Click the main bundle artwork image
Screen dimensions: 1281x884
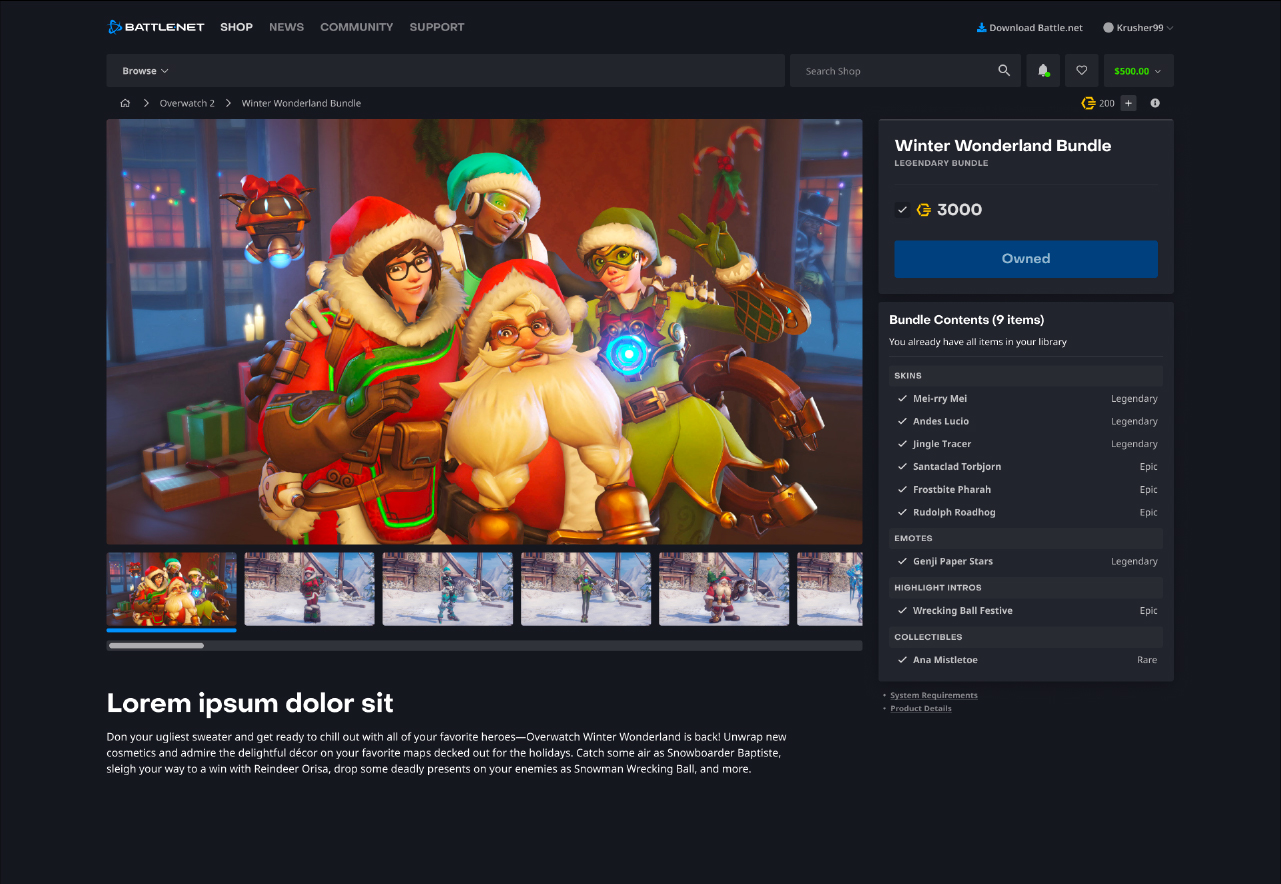pos(485,332)
